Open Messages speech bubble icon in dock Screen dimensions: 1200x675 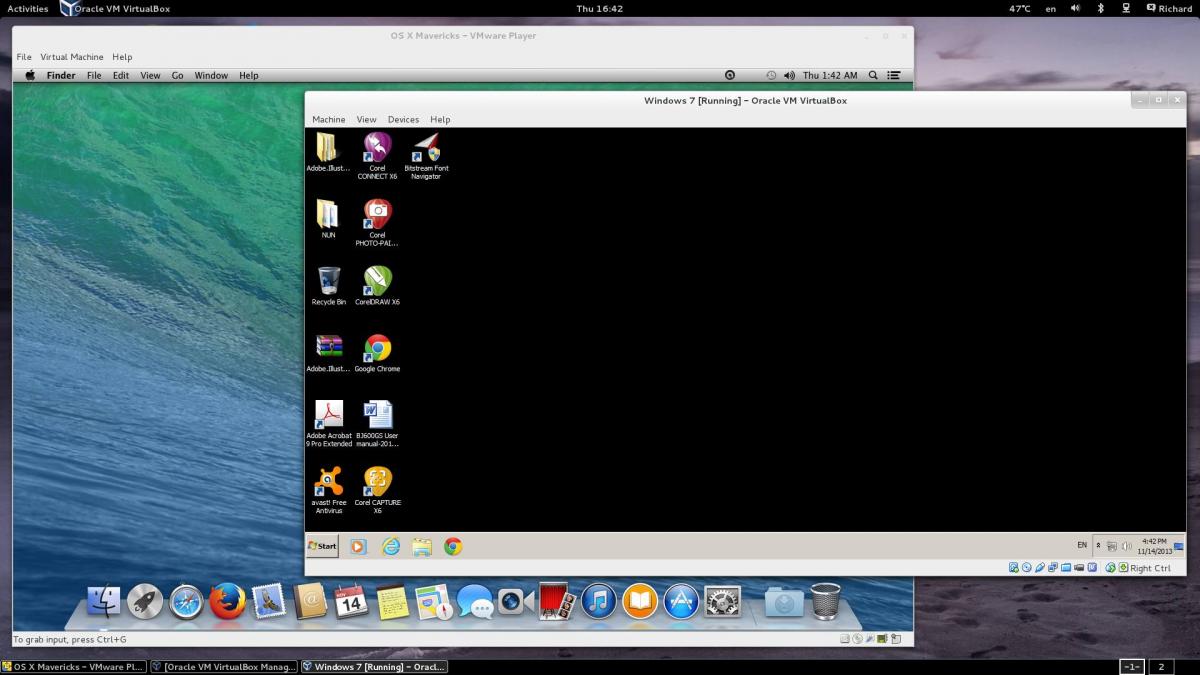point(474,601)
